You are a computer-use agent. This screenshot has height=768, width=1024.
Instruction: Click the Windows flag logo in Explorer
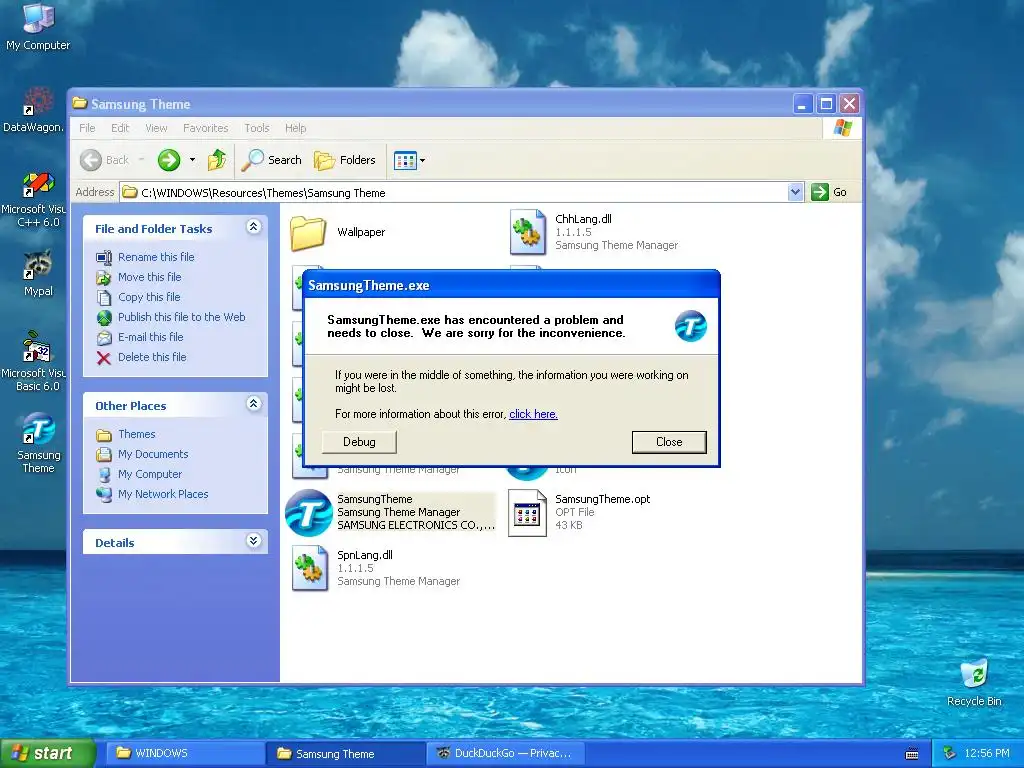[842, 128]
